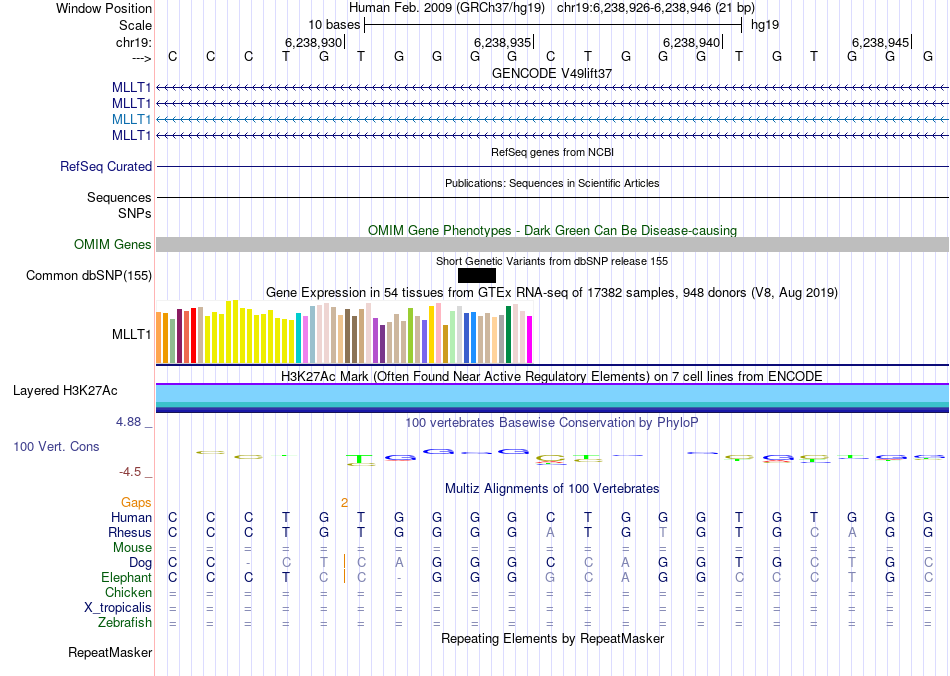Click the Multiz Alignments of 100 Vertebrates title
This screenshot has width=950, height=676.
point(552,489)
